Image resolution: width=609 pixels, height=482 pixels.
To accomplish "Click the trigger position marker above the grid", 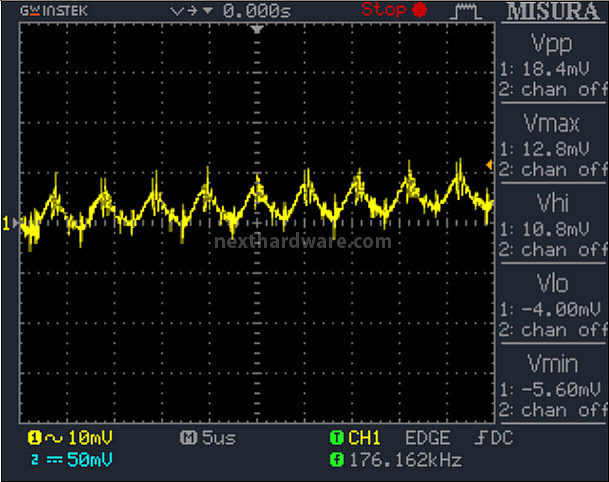I will coord(257,30).
